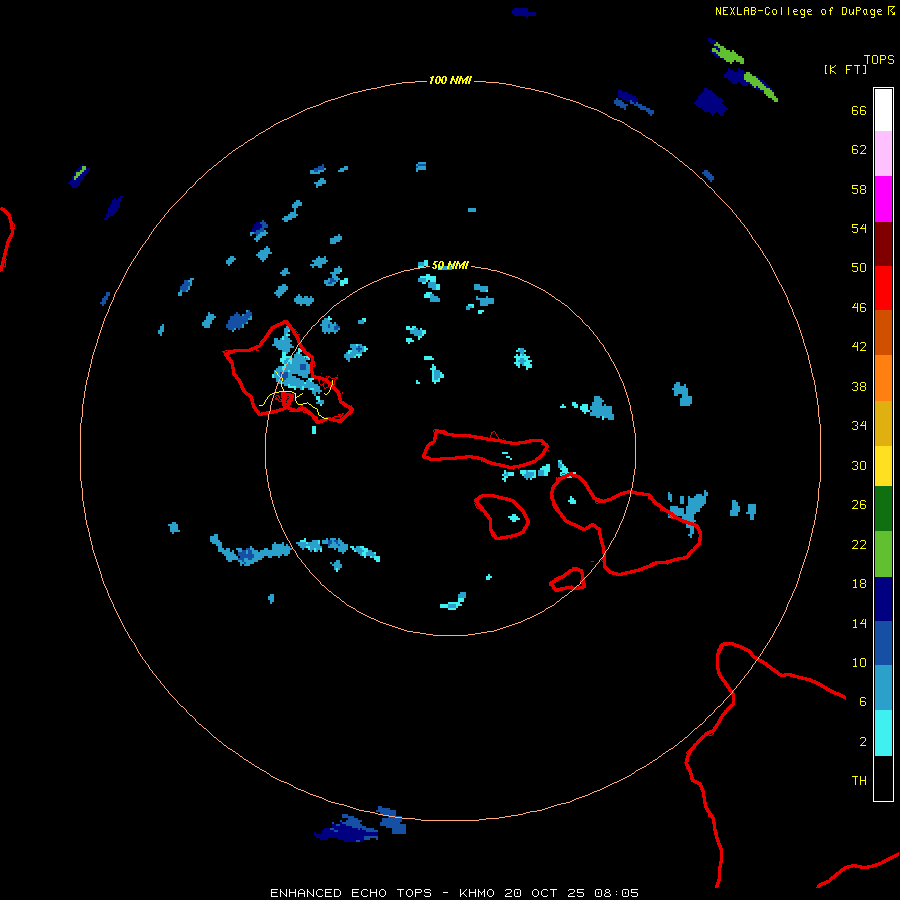
Task: Click the "NEXLAB-College of DuPage" text
Action: (798, 11)
